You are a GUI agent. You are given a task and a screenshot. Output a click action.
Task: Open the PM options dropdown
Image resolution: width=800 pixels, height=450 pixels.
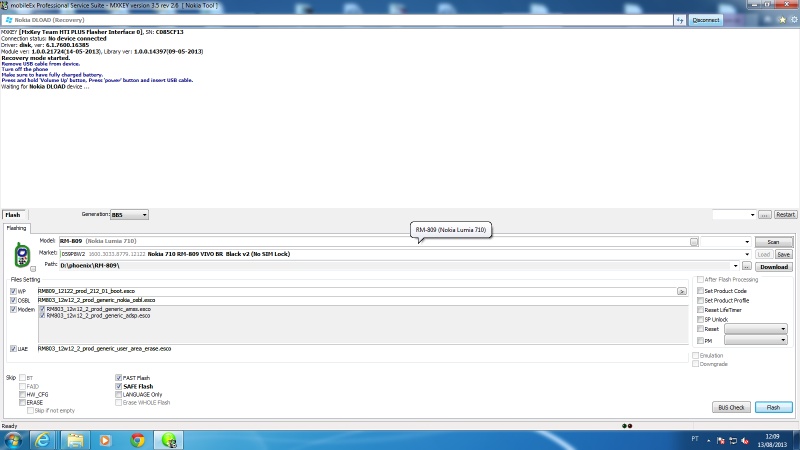coord(756,340)
